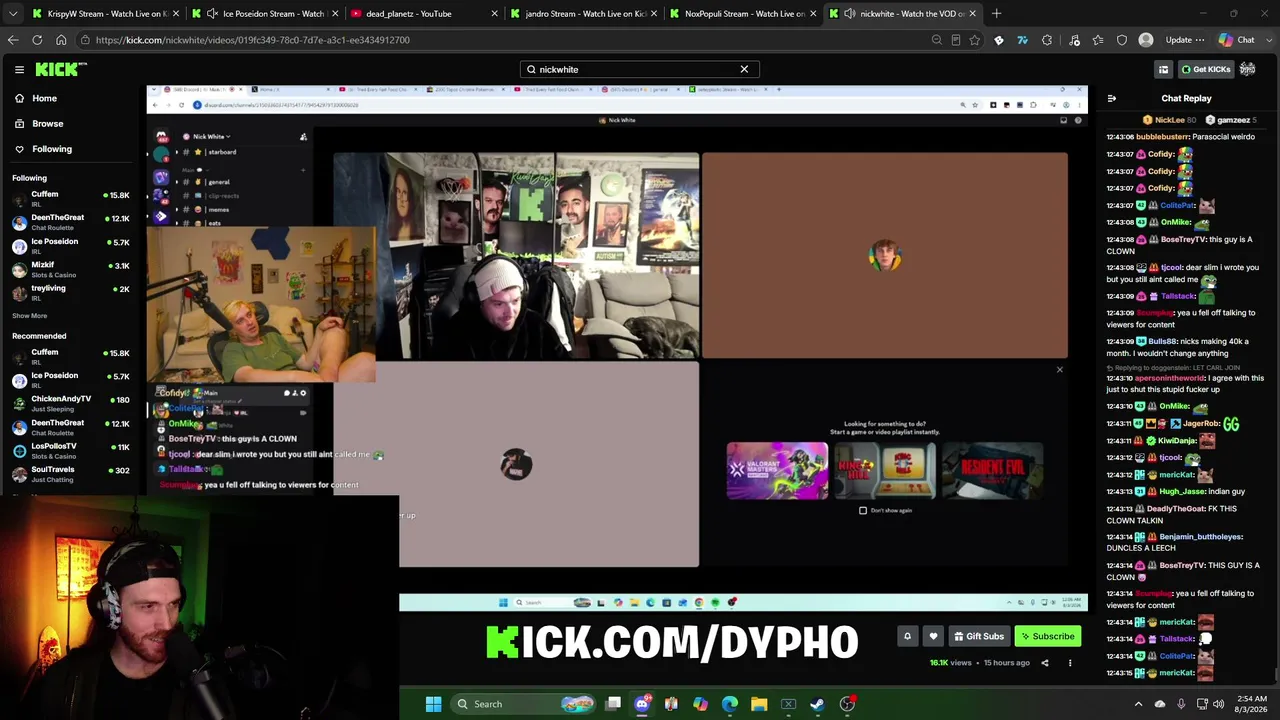Viewport: 1280px width, 720px height.
Task: Toggle the Kick sidebar hamburger menu
Action: click(x=19, y=69)
